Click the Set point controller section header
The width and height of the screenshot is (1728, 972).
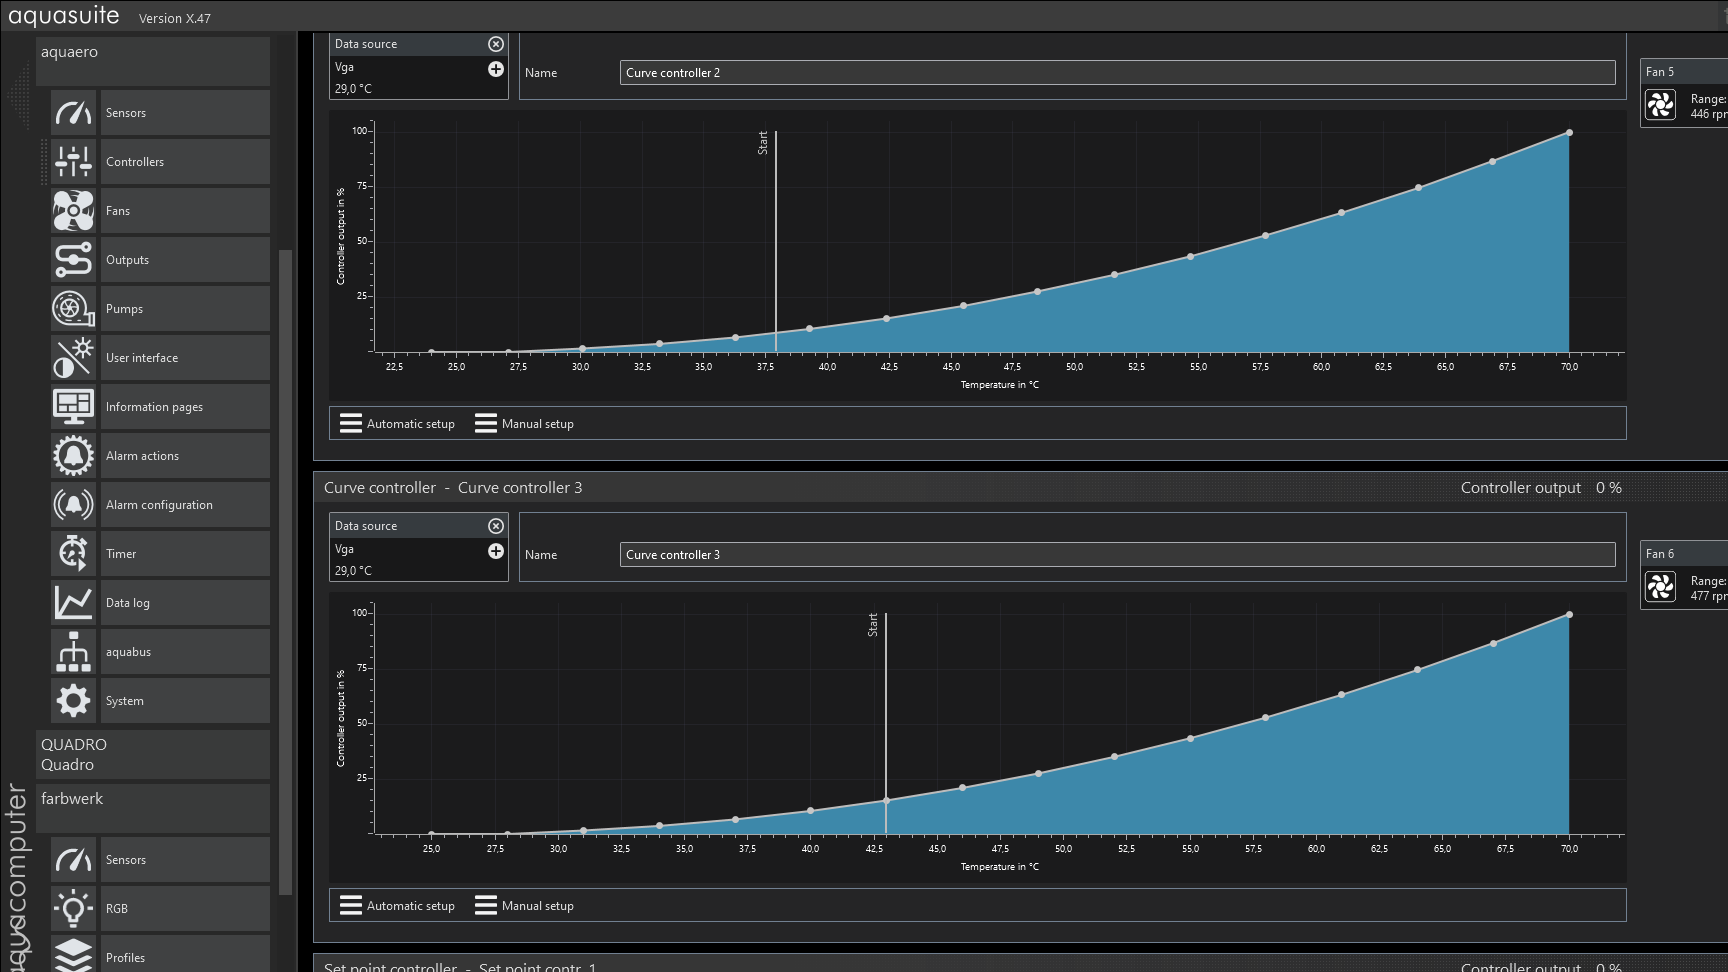[1020, 964]
